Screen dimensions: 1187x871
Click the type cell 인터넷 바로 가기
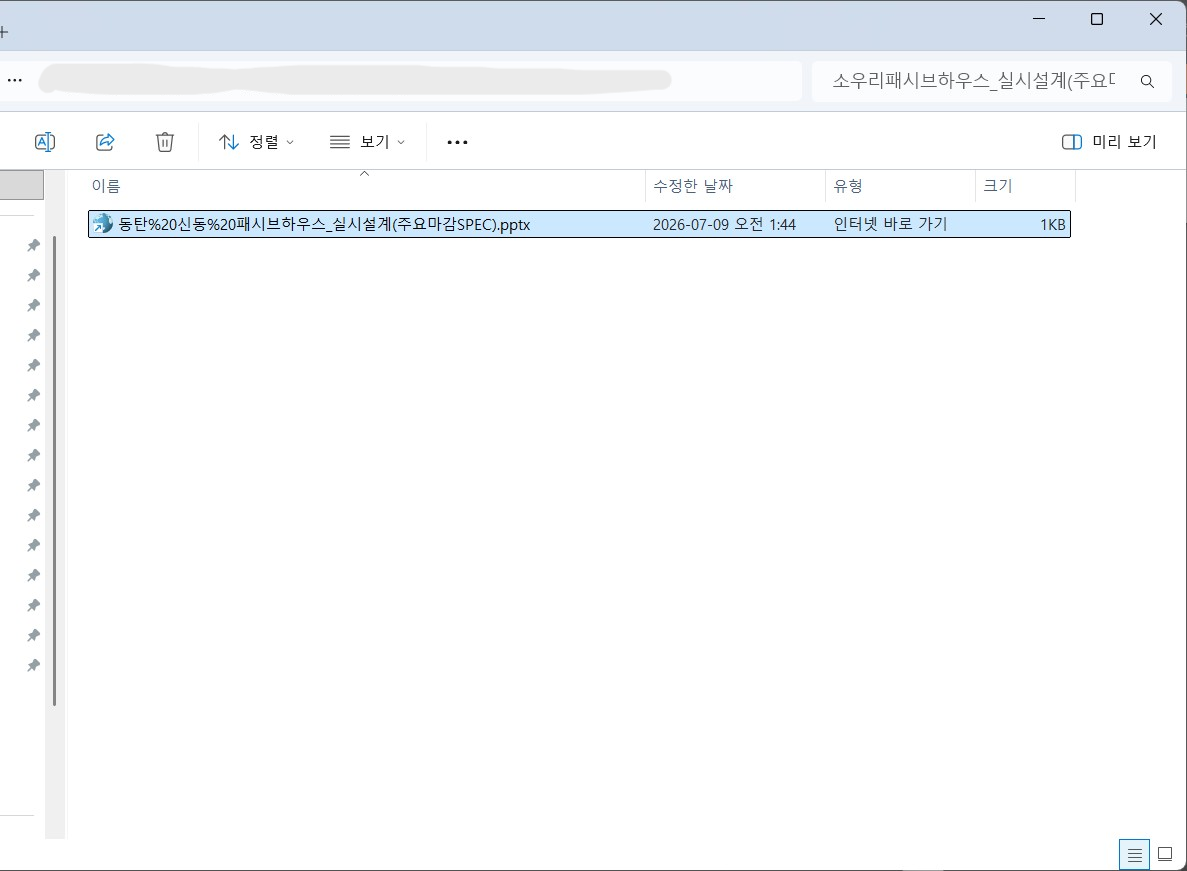pyautogui.click(x=890, y=224)
